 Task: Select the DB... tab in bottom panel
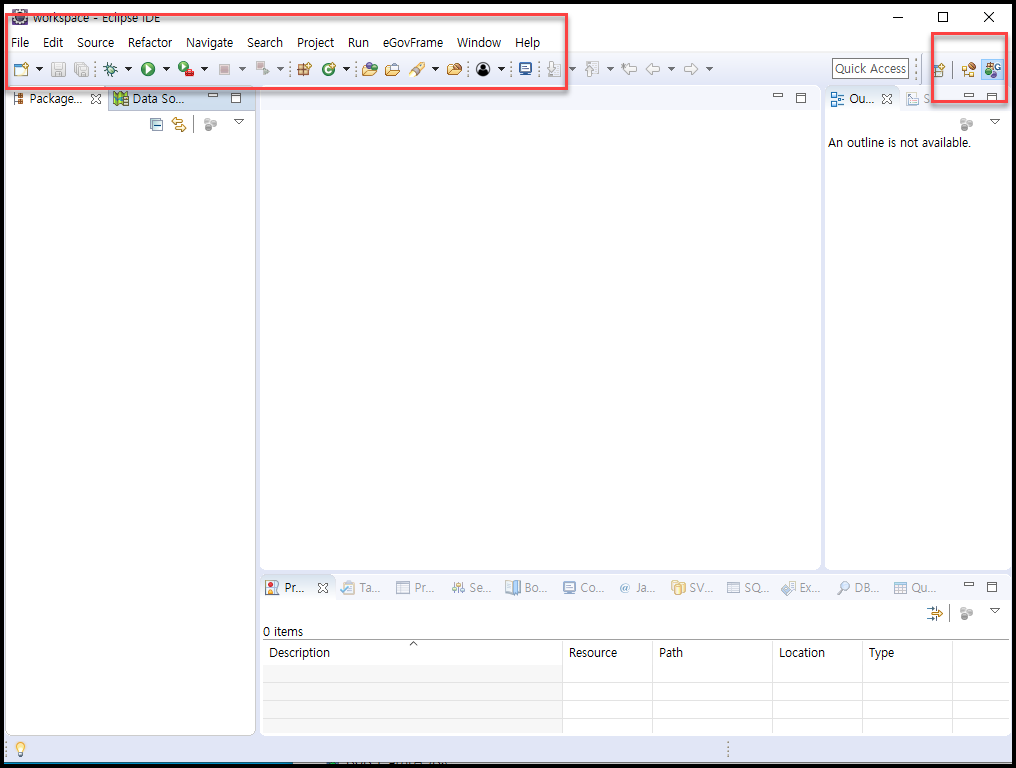(x=858, y=588)
